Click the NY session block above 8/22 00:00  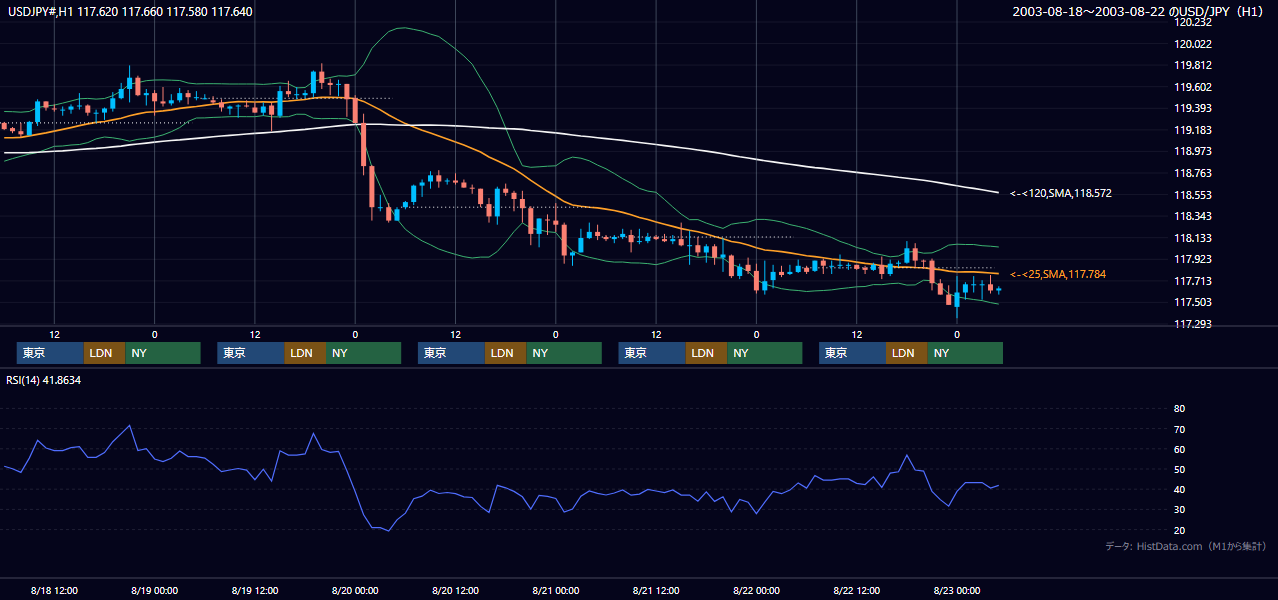(765, 353)
